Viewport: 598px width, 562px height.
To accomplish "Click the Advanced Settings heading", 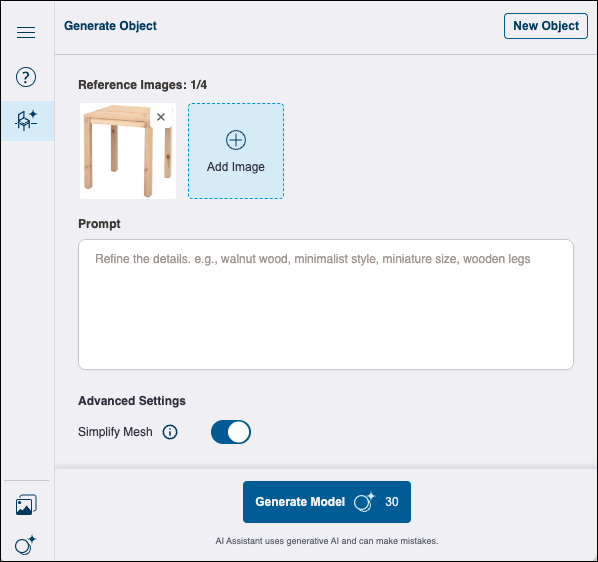I will 132,401.
